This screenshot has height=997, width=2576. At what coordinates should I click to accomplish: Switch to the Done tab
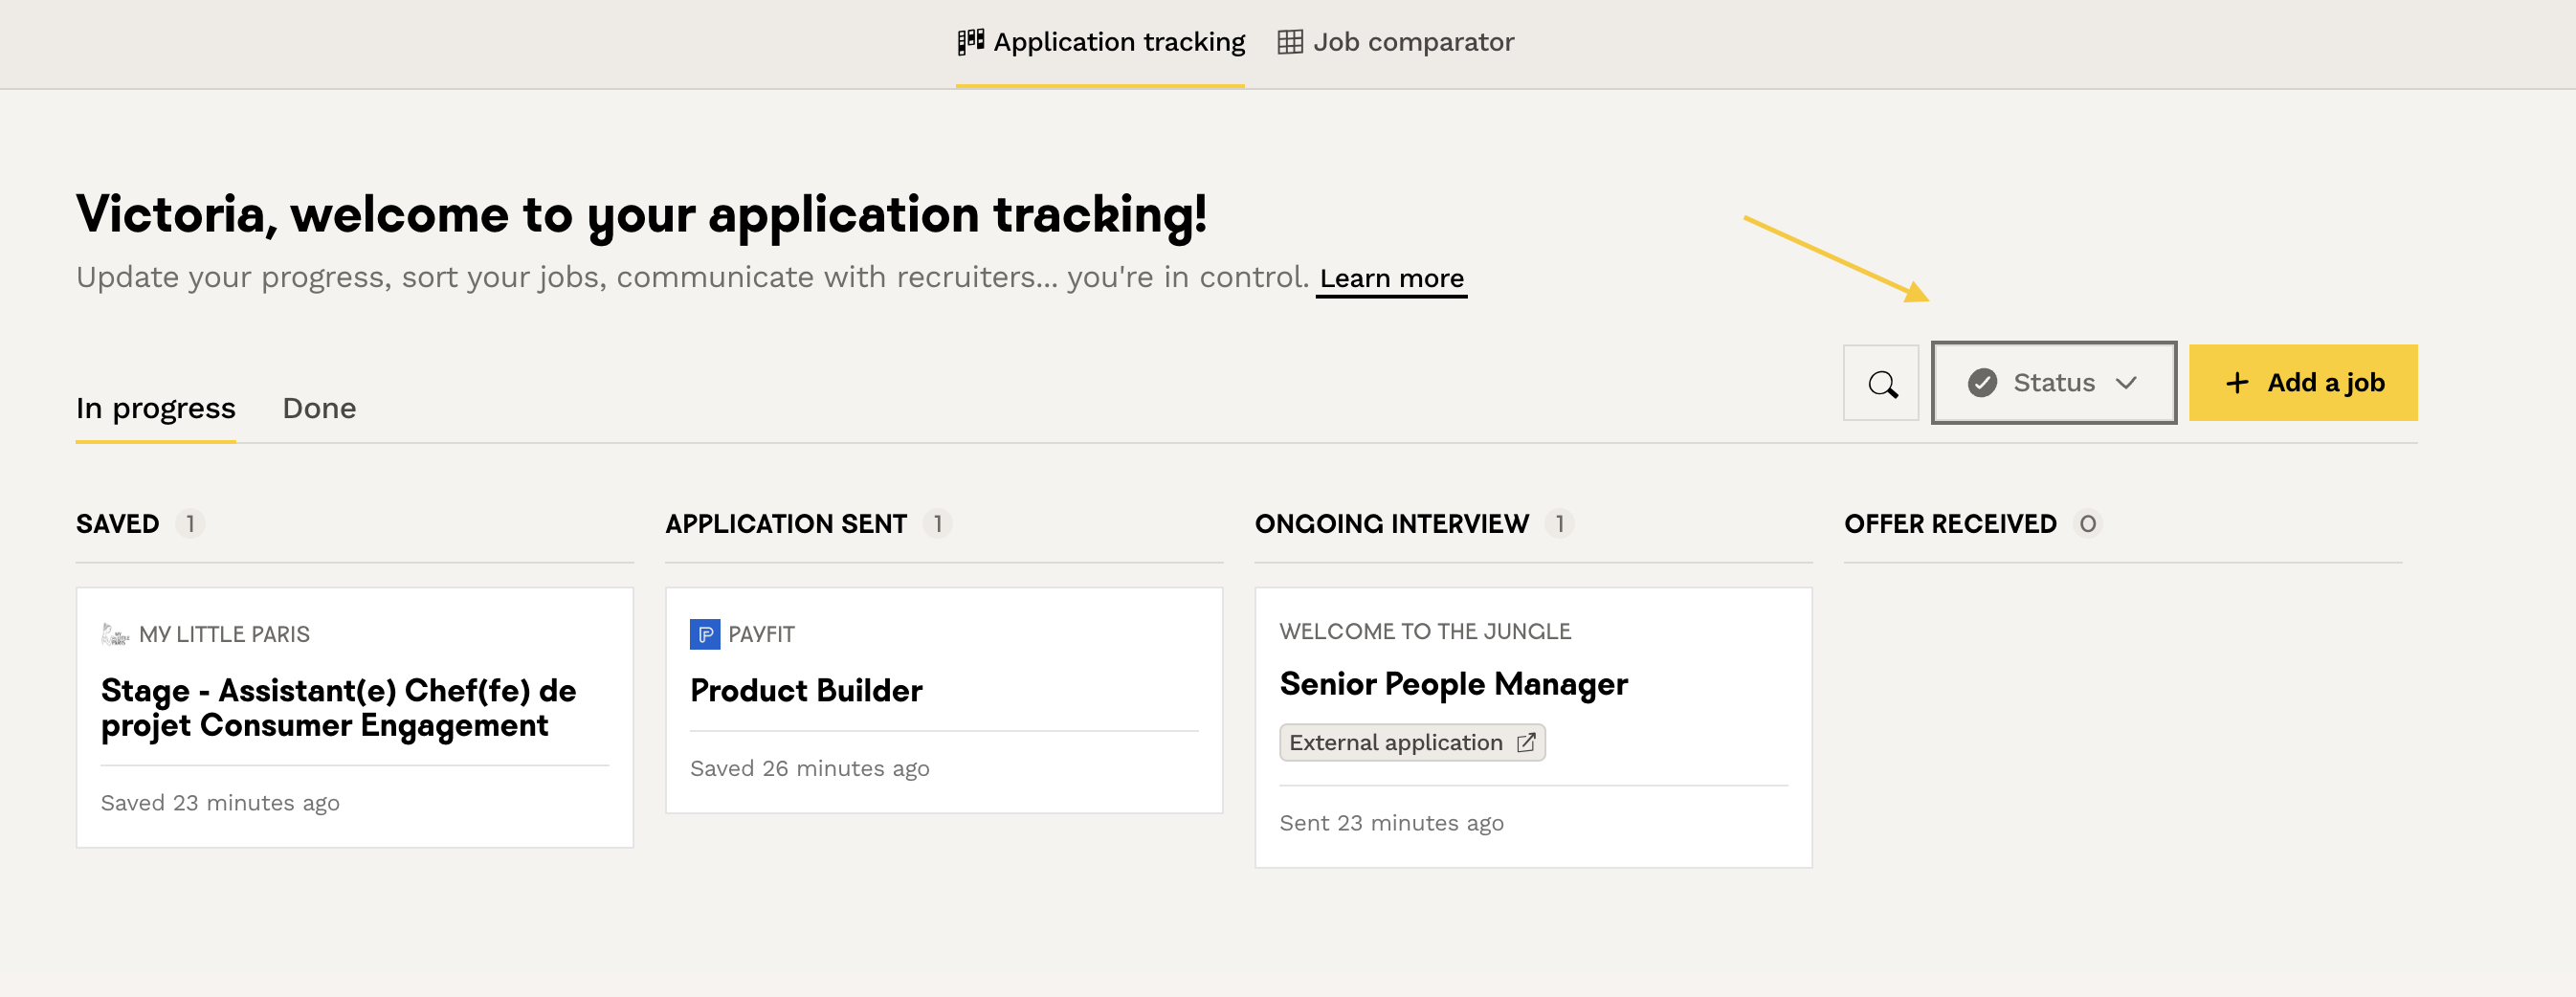click(319, 408)
